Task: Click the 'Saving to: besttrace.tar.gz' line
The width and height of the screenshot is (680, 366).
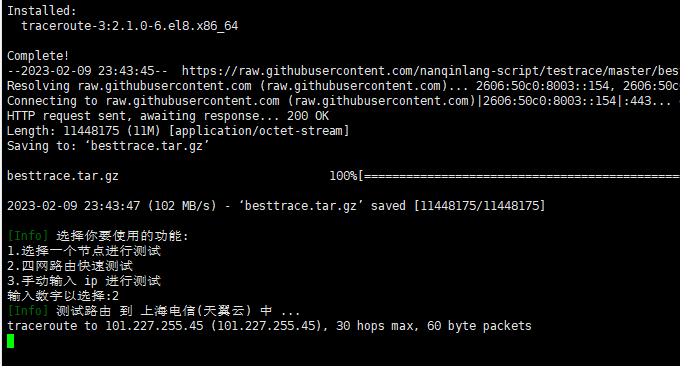Action: tap(108, 146)
